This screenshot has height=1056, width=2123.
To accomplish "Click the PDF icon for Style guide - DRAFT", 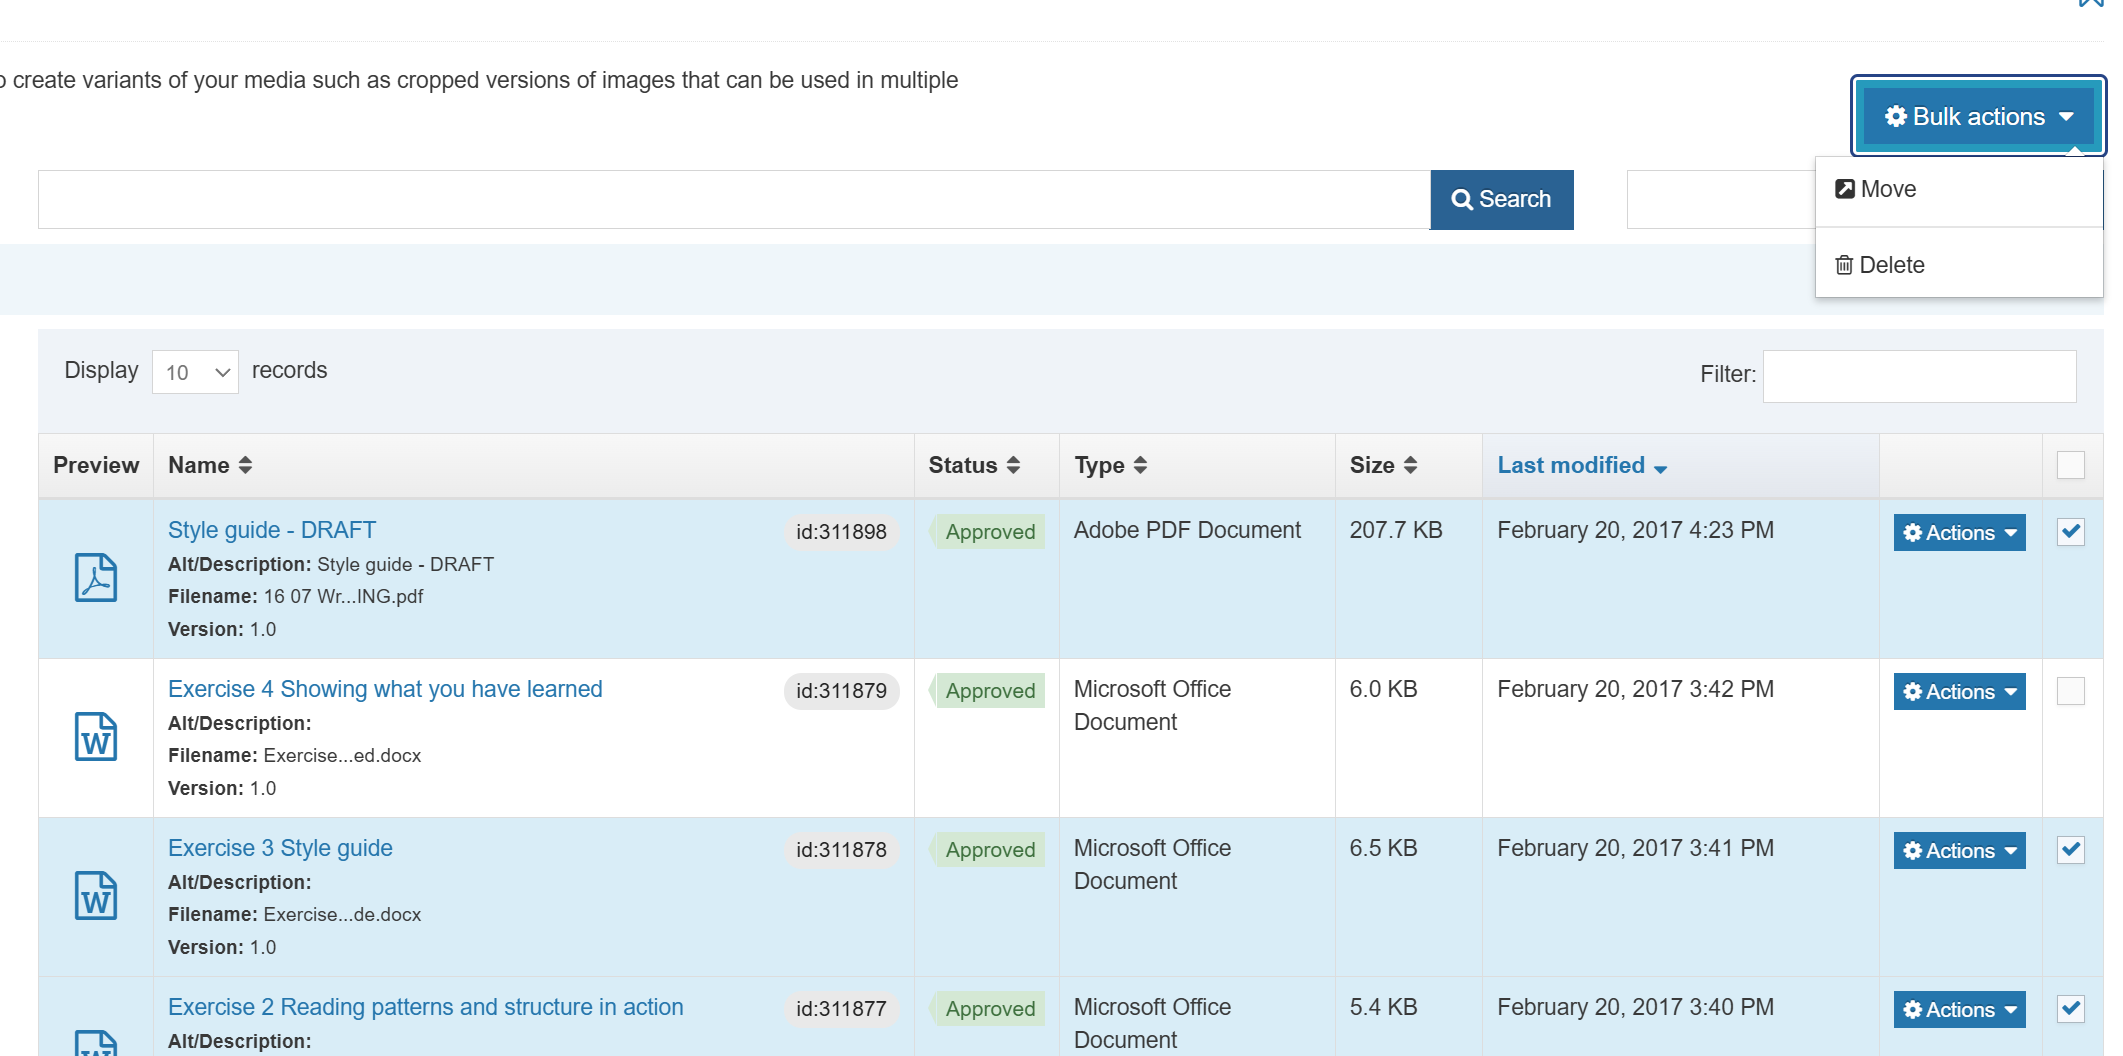I will coord(96,578).
